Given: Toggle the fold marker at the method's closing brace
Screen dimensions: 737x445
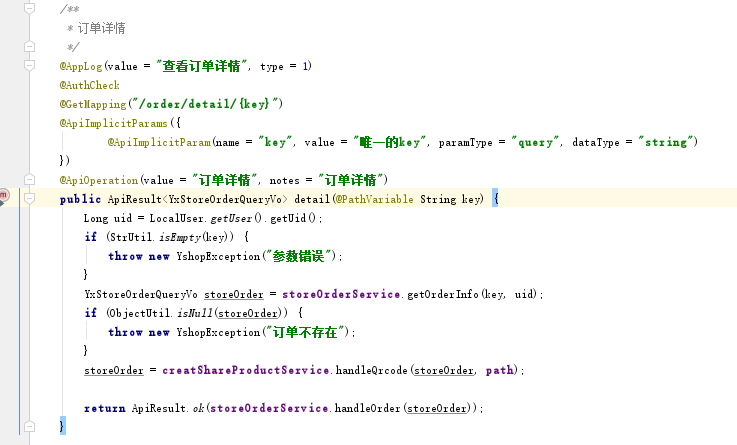Looking at the screenshot, I should [29, 426].
